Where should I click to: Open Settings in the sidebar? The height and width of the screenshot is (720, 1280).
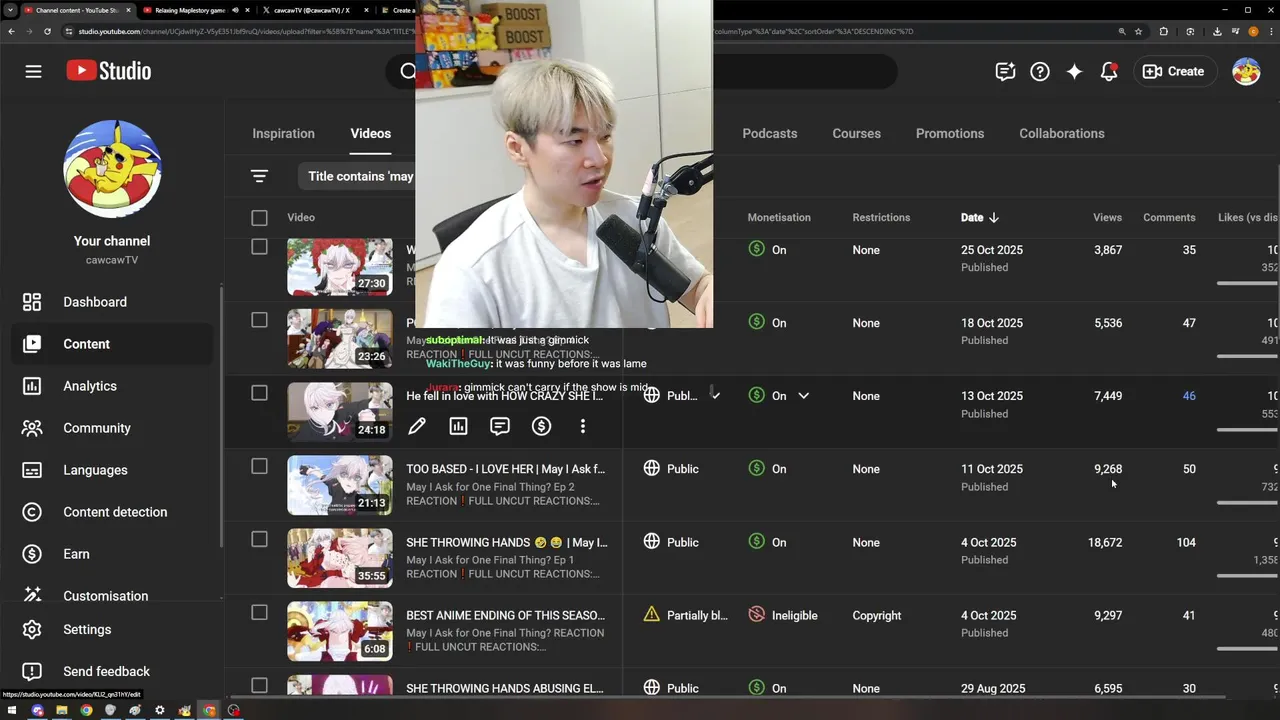(113, 629)
